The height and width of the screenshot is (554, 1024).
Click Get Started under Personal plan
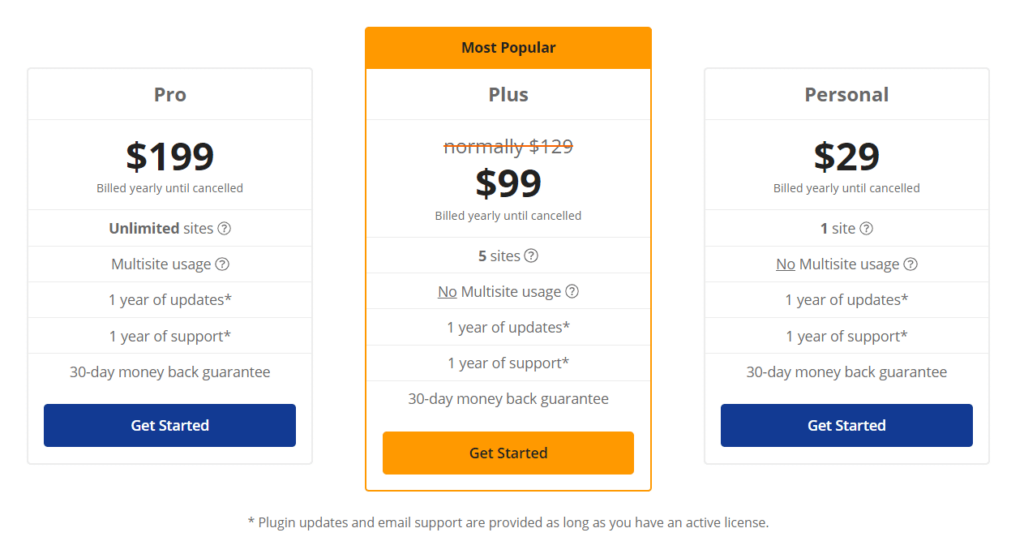846,425
